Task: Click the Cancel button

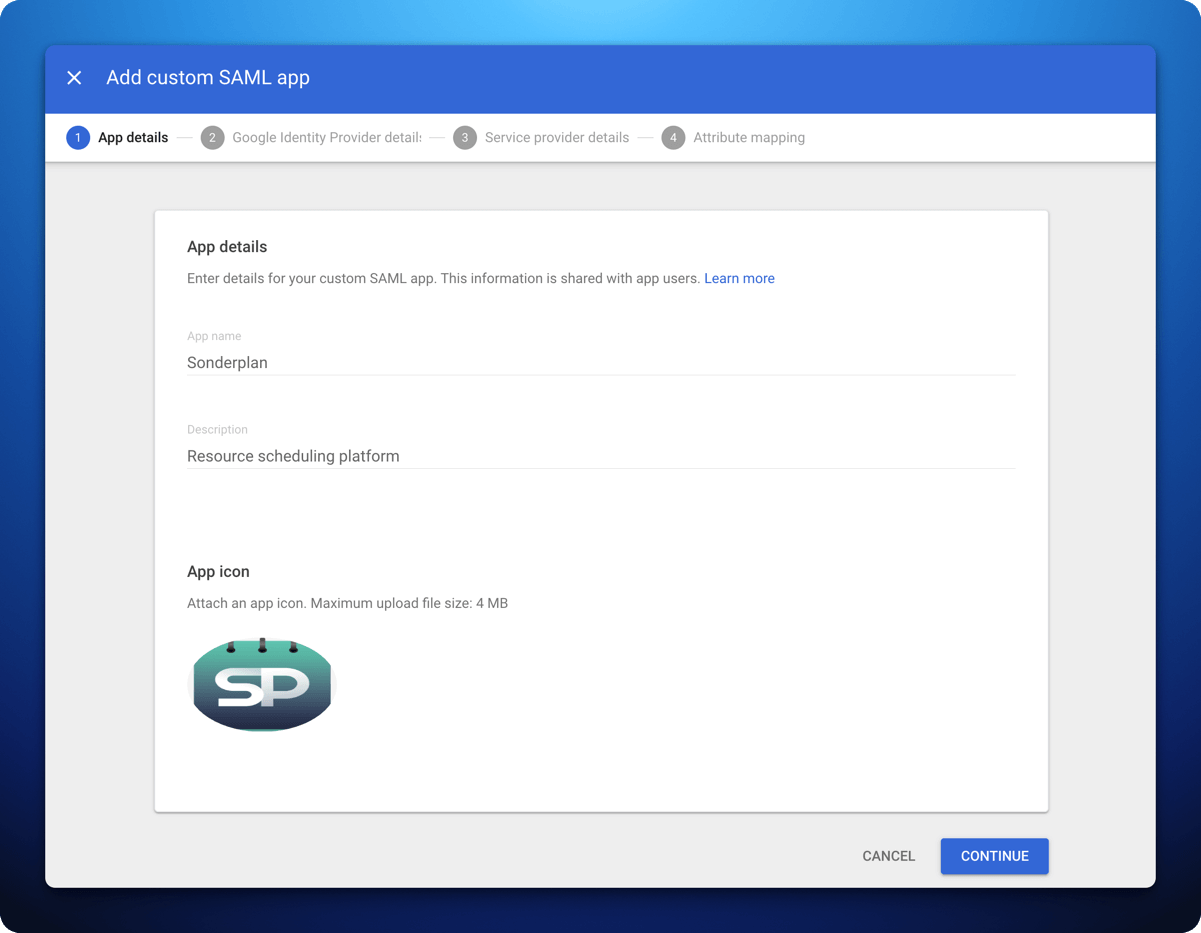Action: [x=888, y=856]
